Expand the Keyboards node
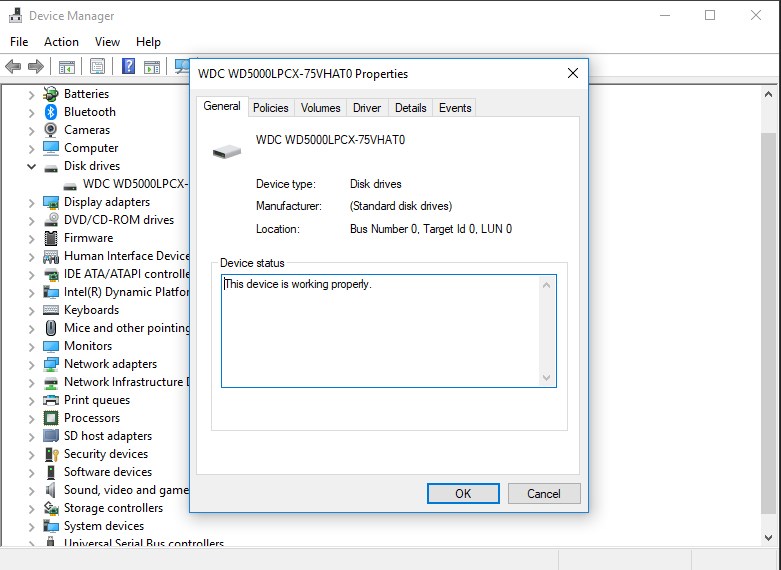 [x=31, y=311]
